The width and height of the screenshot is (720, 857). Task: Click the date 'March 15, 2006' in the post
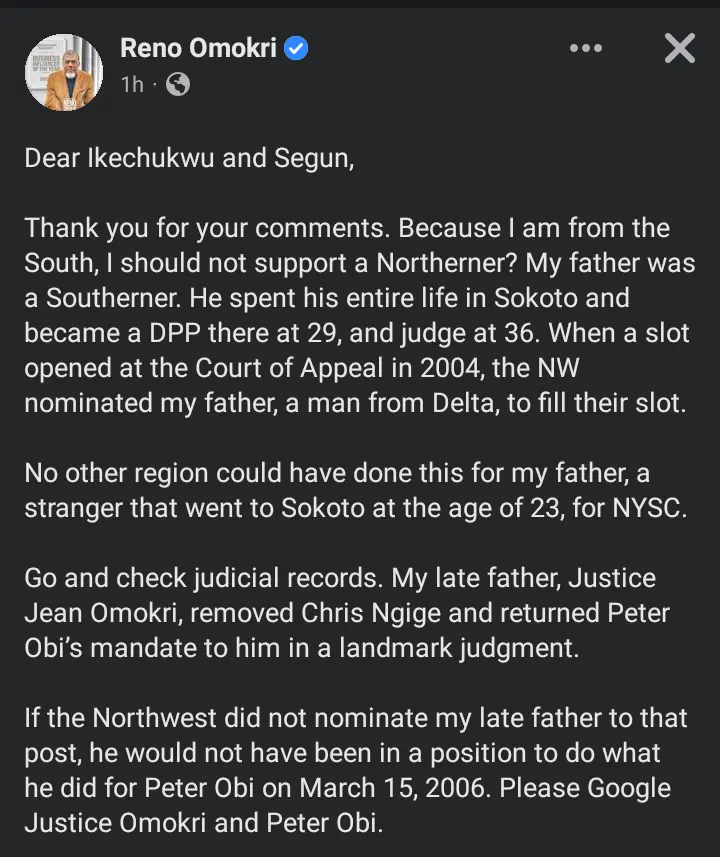(x=394, y=788)
